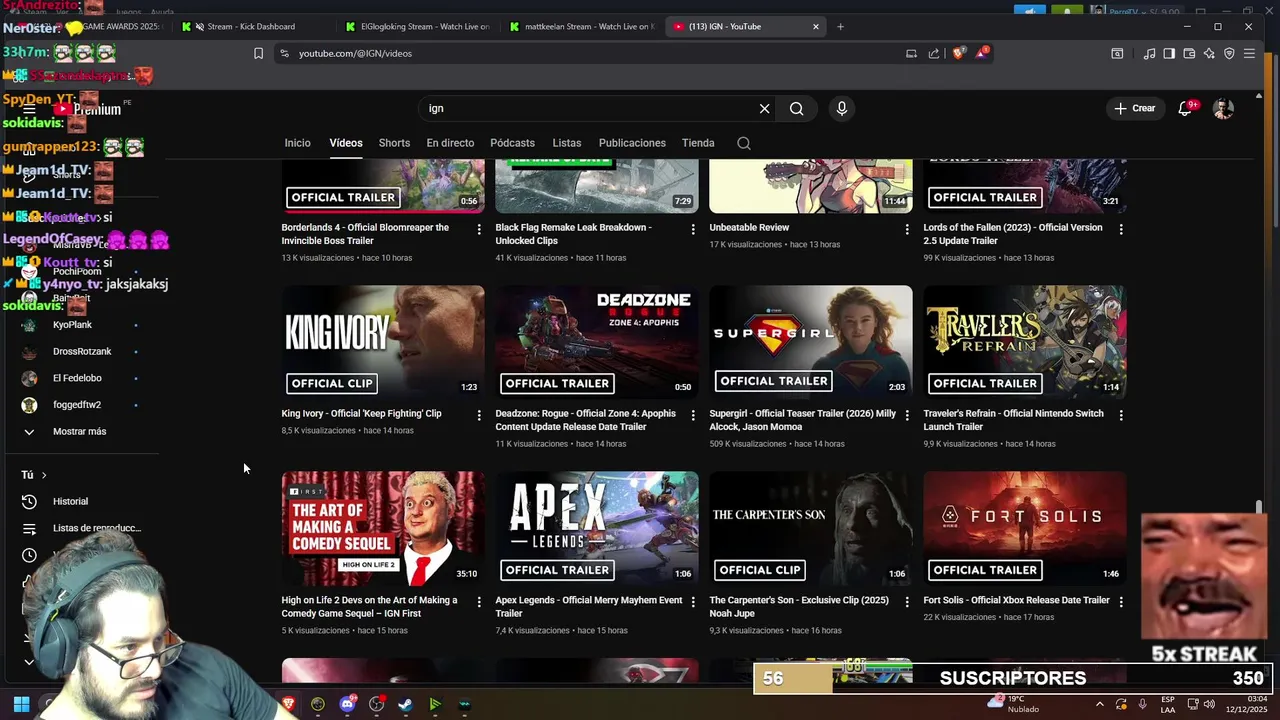Click the Crear button

[x=1134, y=108]
